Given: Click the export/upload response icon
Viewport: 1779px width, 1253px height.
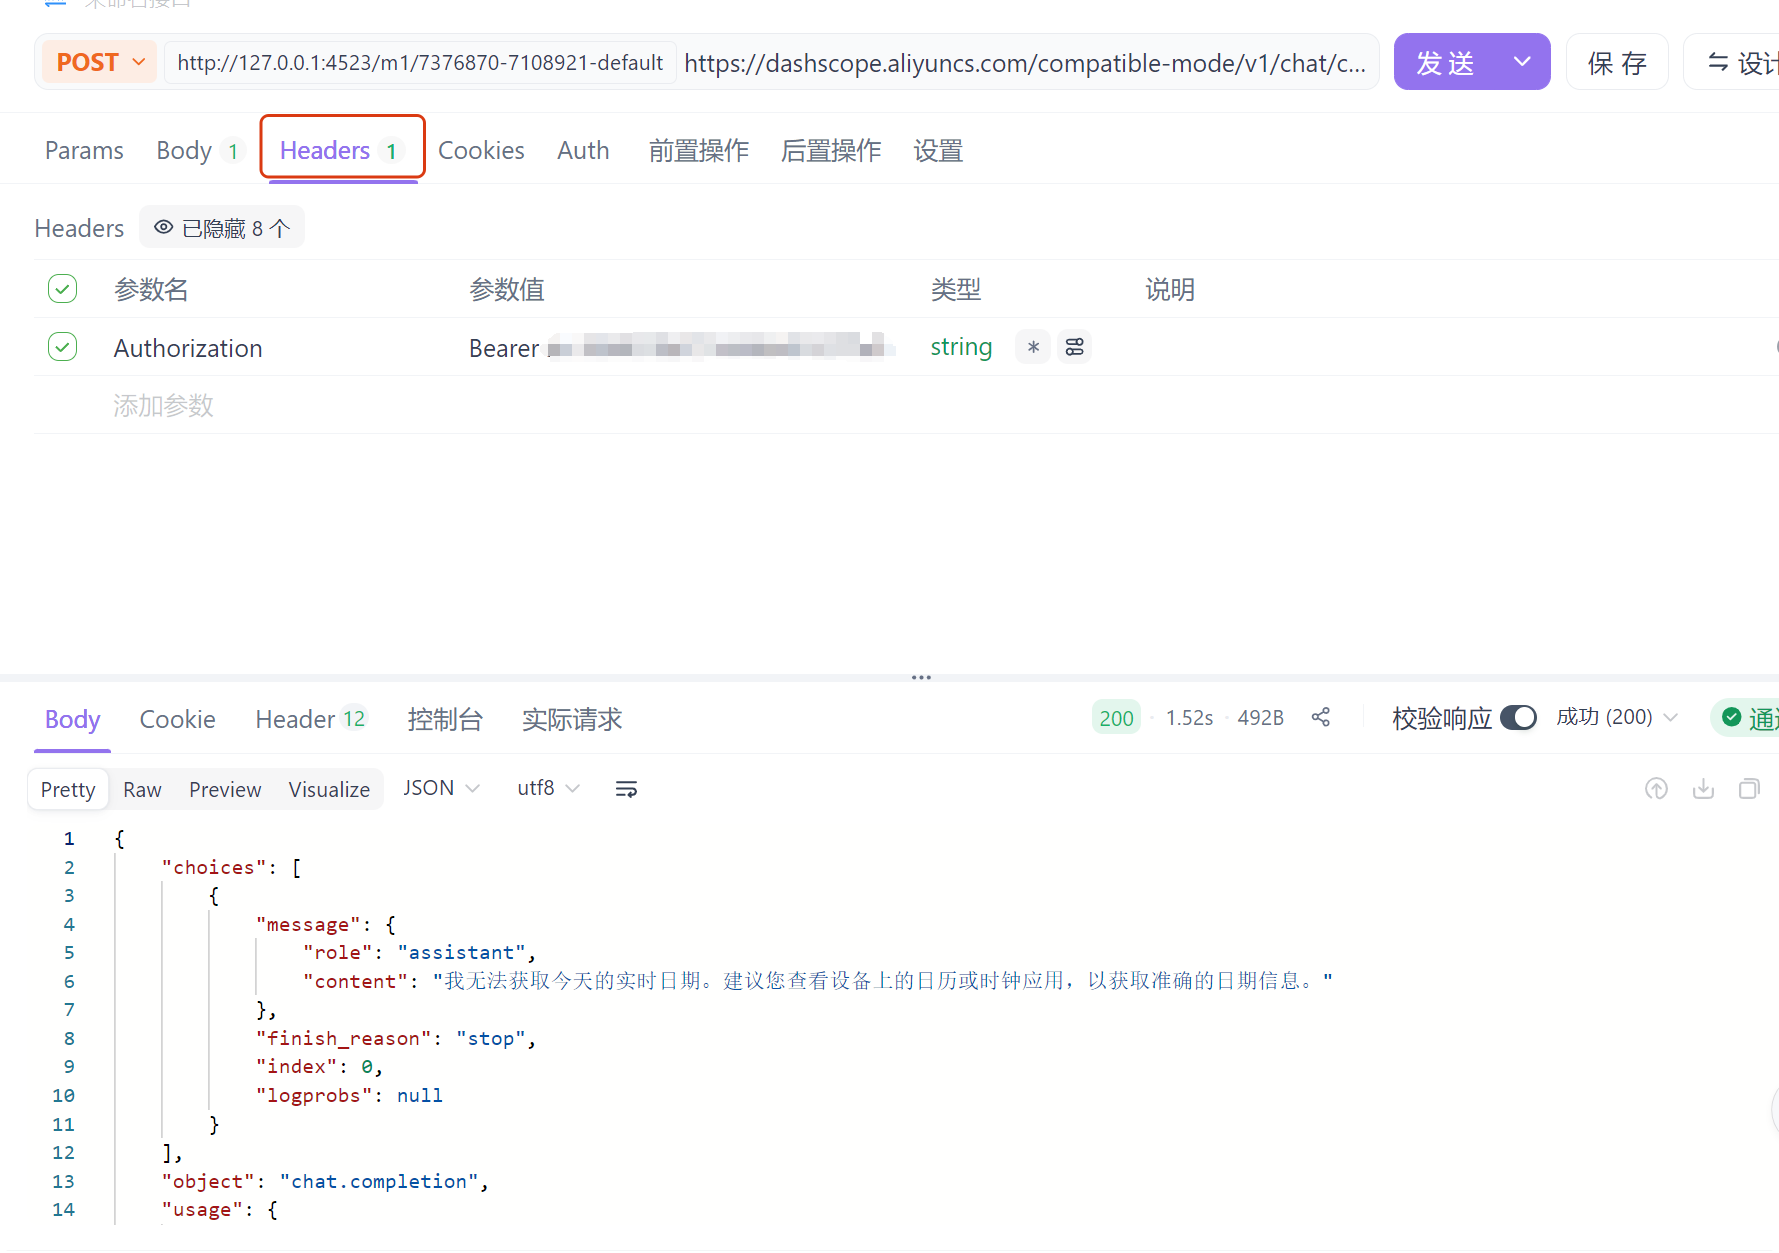Looking at the screenshot, I should [x=1656, y=789].
